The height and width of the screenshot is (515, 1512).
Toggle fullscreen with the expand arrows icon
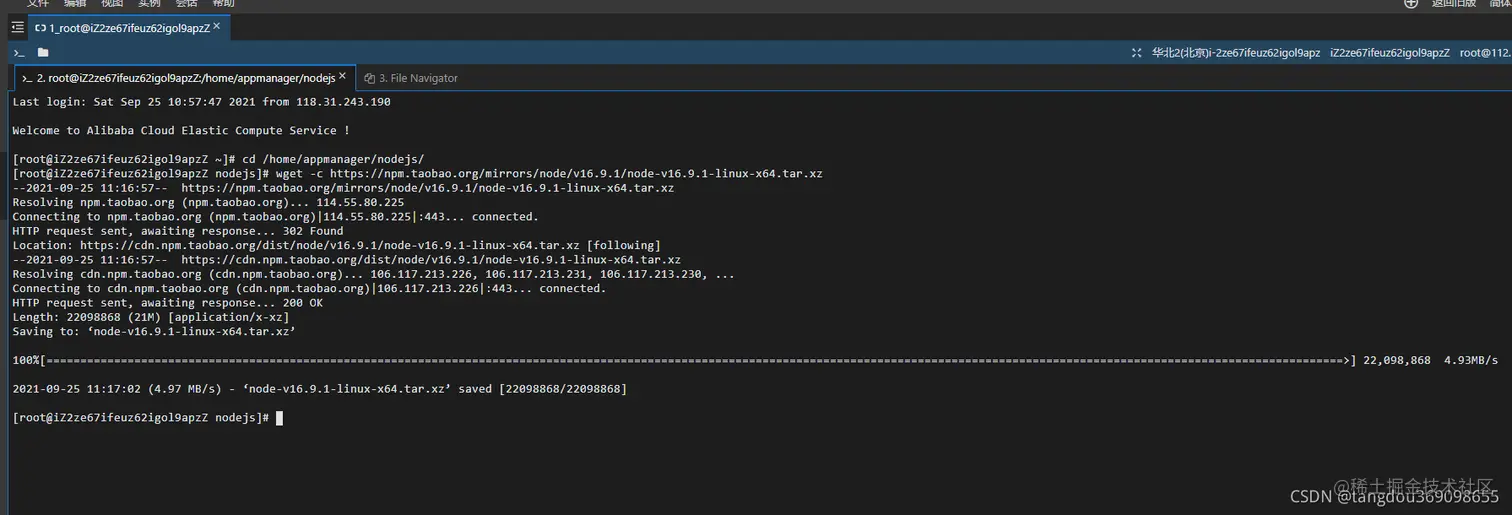pos(1136,53)
